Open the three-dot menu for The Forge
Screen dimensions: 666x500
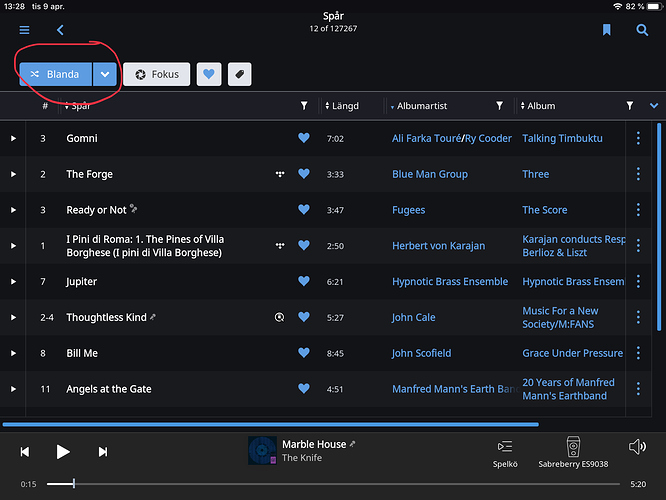tap(638, 174)
